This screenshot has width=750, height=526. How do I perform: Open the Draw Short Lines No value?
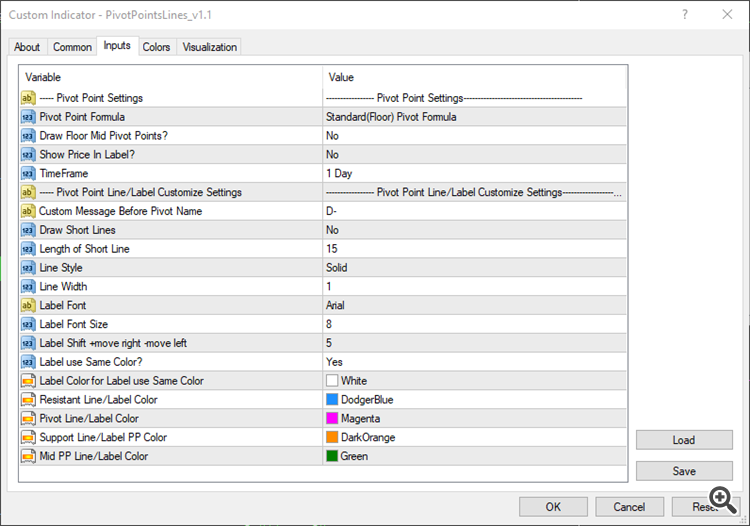pyautogui.click(x=474, y=230)
